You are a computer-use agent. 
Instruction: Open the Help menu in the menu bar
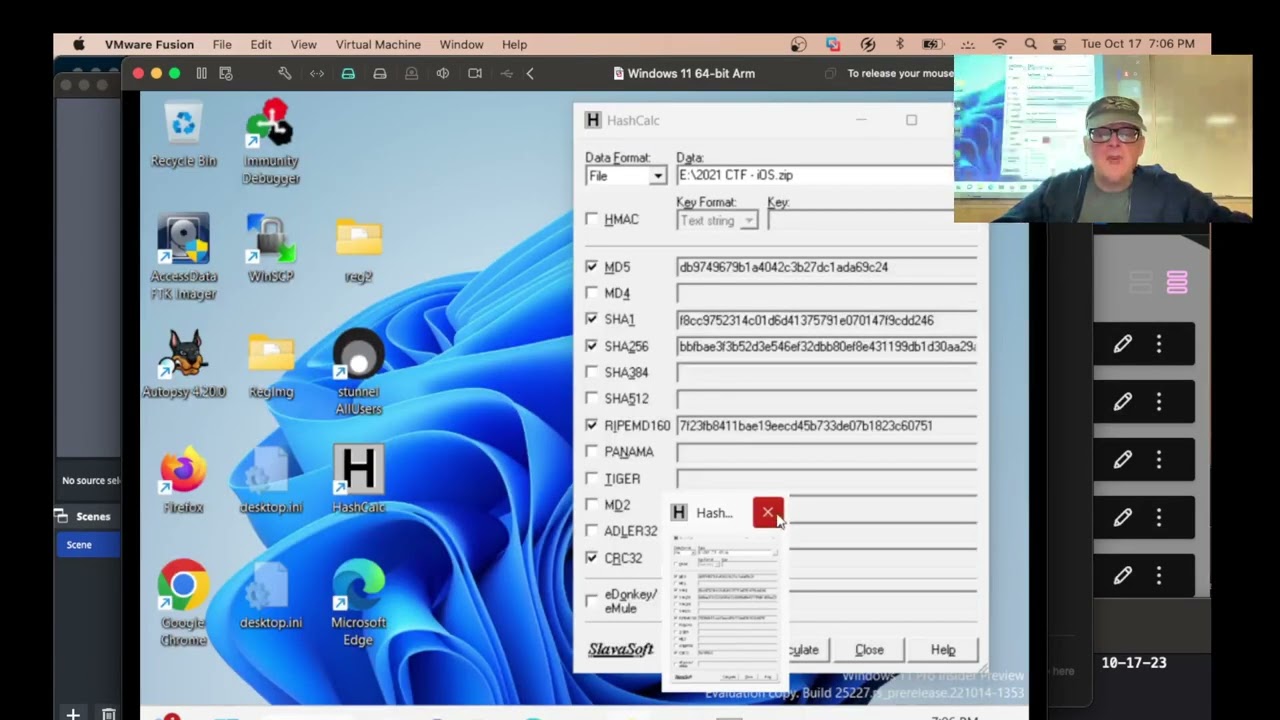tap(514, 44)
